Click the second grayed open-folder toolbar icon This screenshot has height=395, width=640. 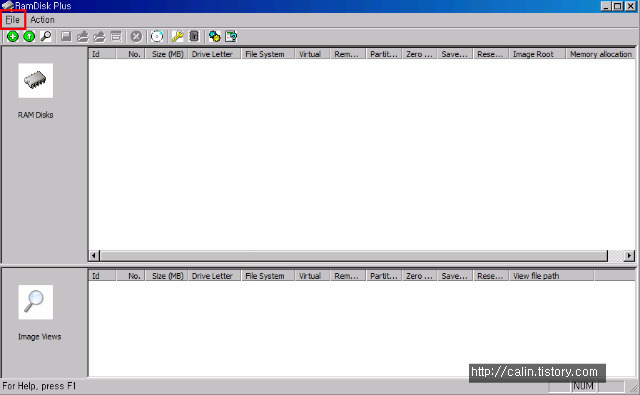tap(99, 37)
